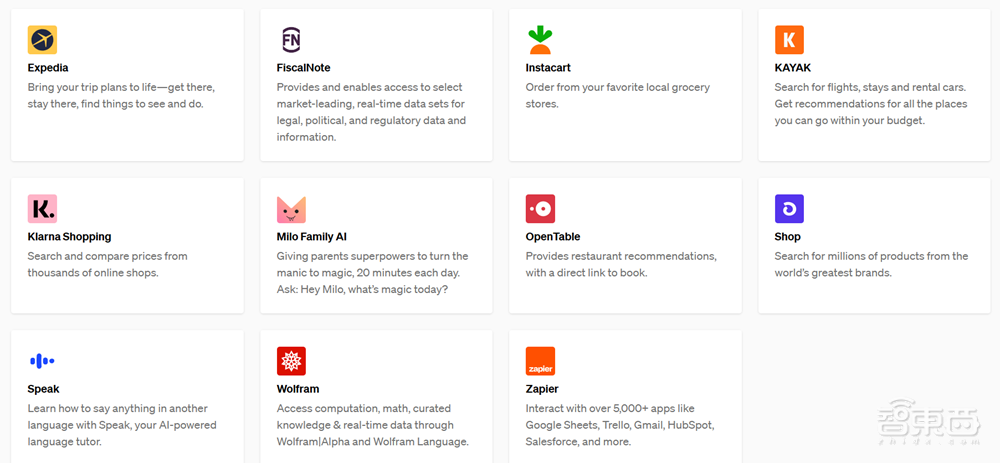Click the FiscalNote FN logo icon

pos(291,40)
